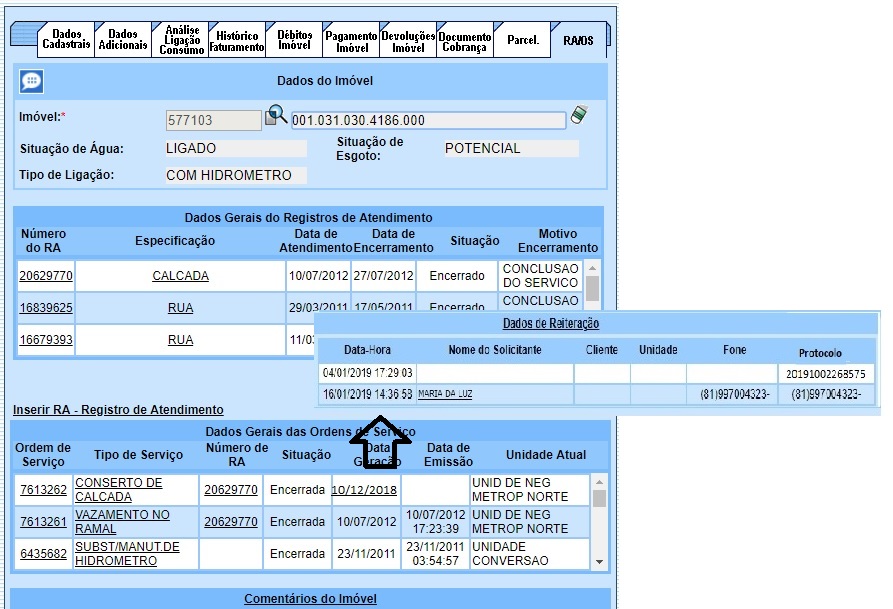
Task: Click Inserir RA - Registro de Atendimento
Action: pyautogui.click(x=118, y=410)
